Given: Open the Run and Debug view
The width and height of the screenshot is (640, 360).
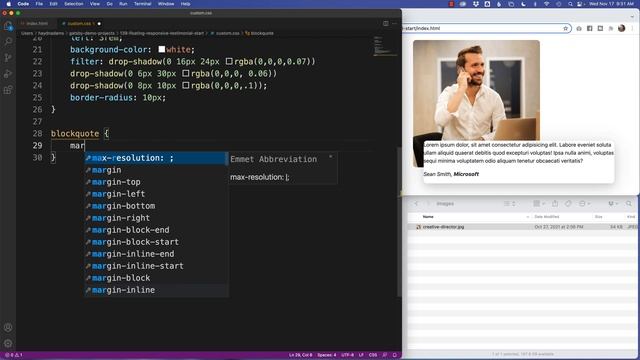Looking at the screenshot, I should [x=8, y=74].
